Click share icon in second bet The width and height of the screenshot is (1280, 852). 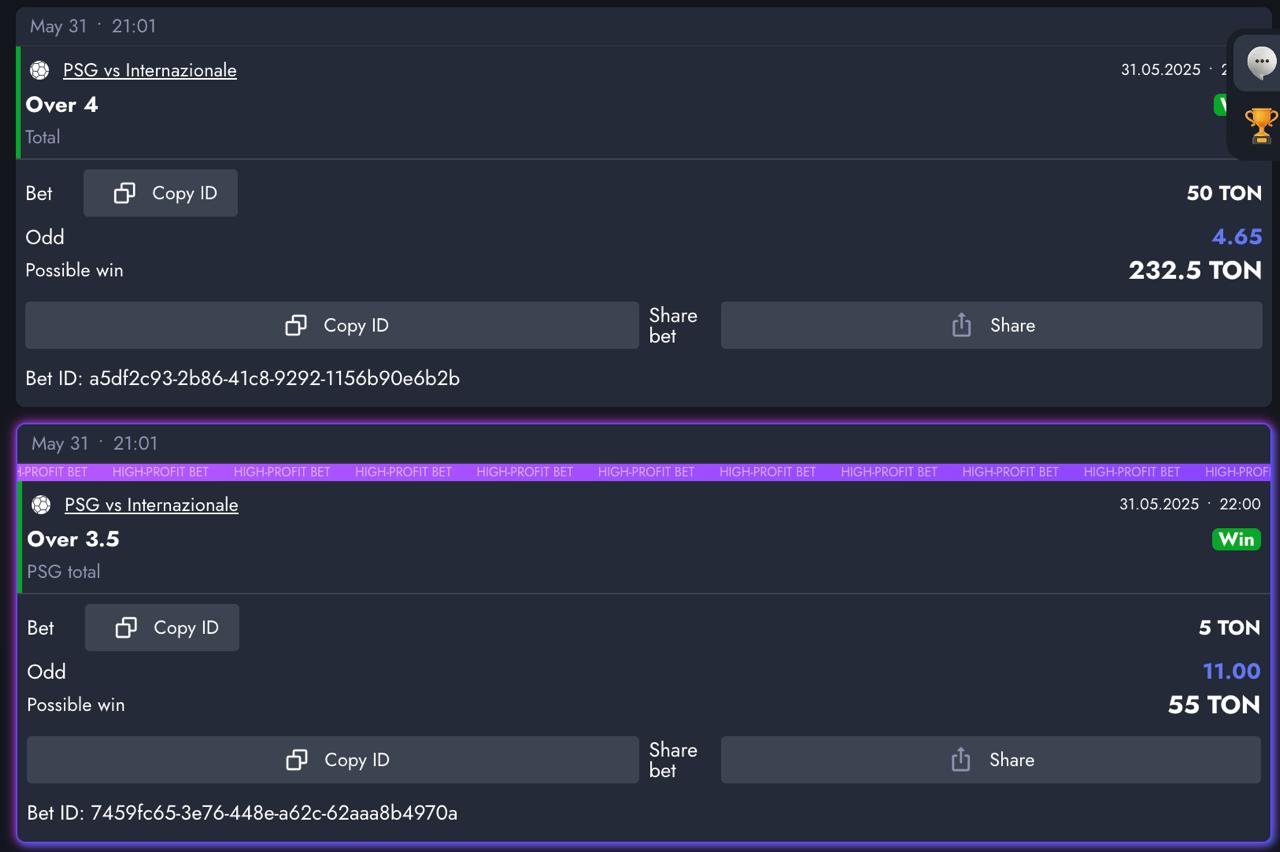pos(961,760)
